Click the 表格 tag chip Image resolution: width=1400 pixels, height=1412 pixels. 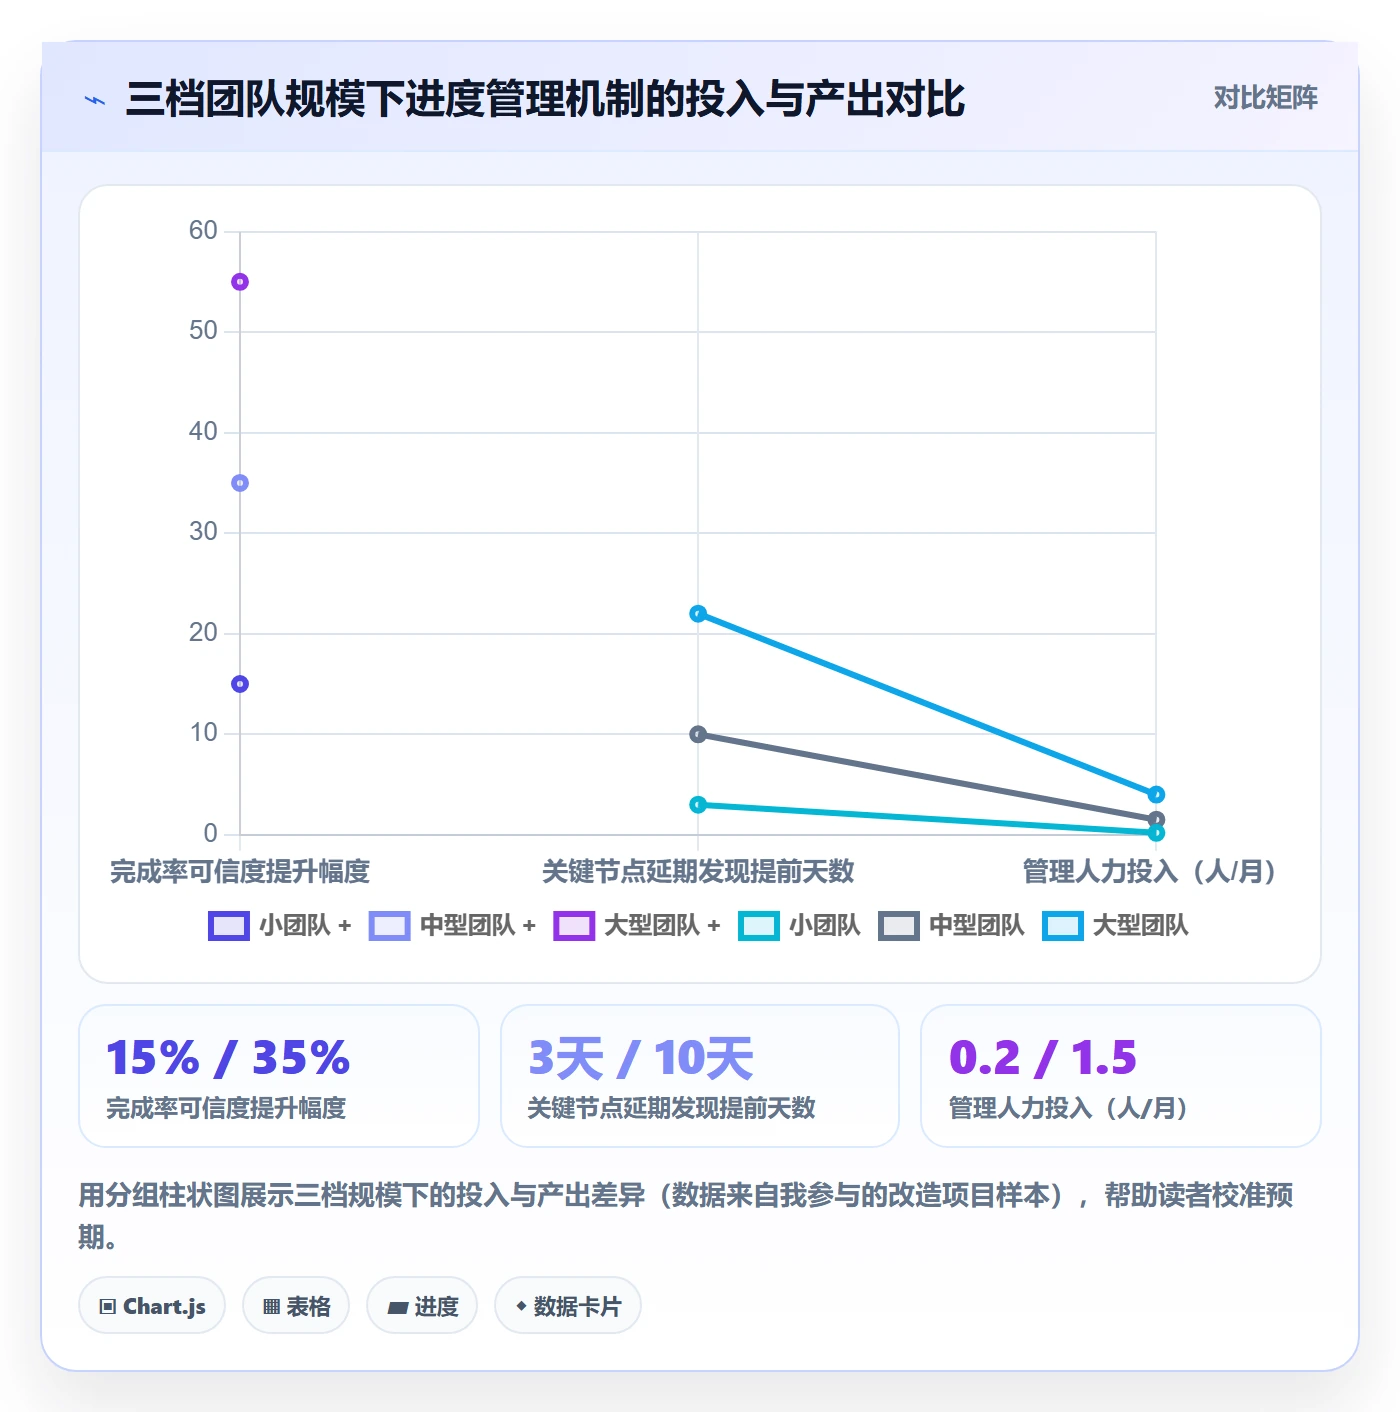point(296,1306)
